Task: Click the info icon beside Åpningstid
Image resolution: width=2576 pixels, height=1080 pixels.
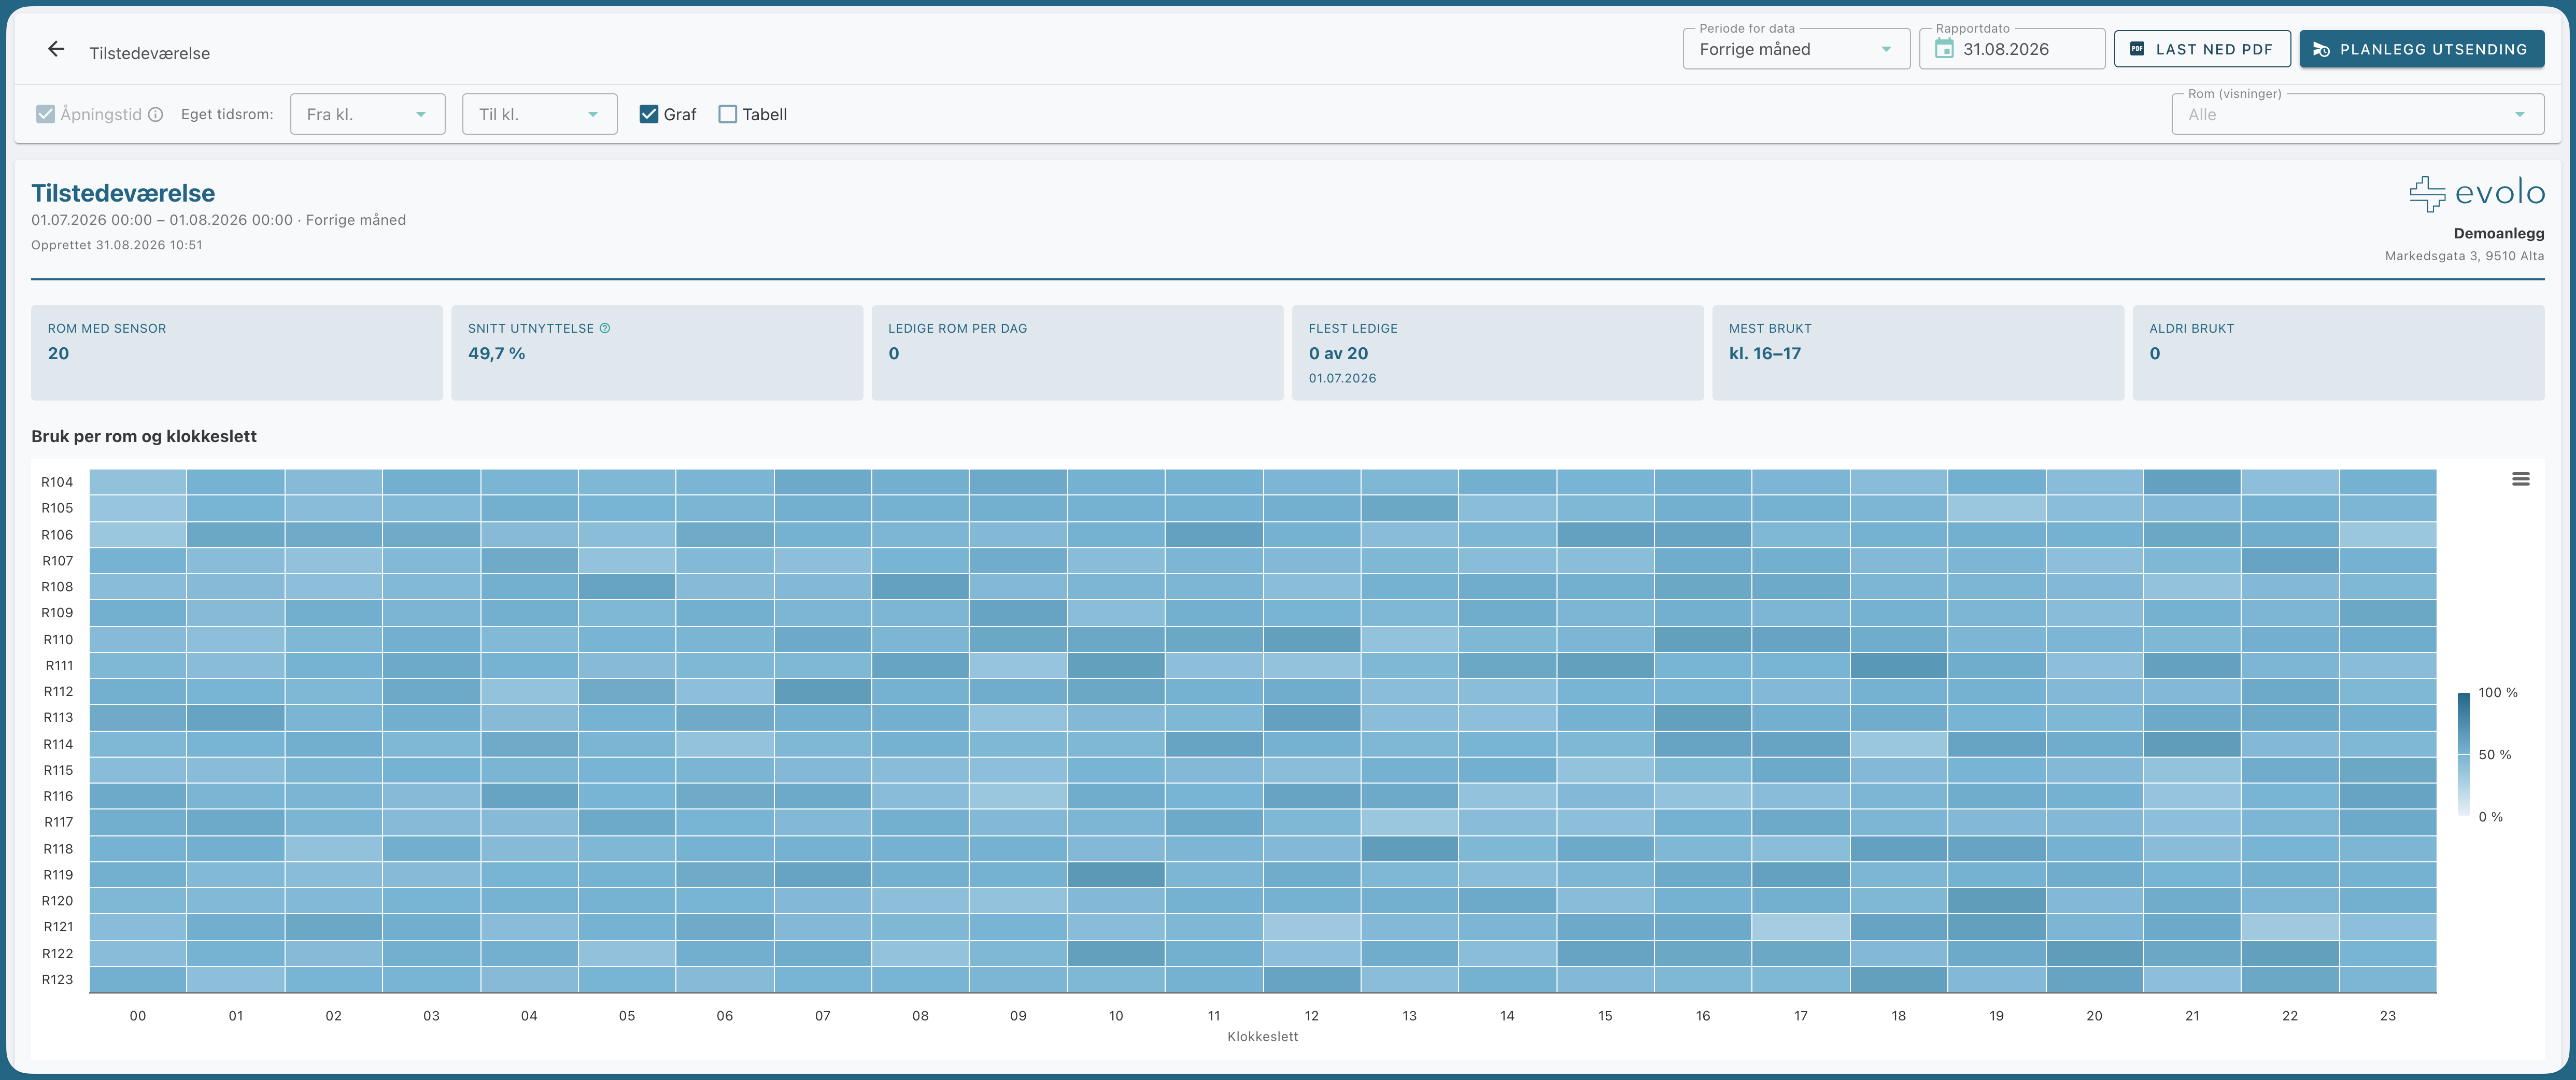Action: [156, 114]
